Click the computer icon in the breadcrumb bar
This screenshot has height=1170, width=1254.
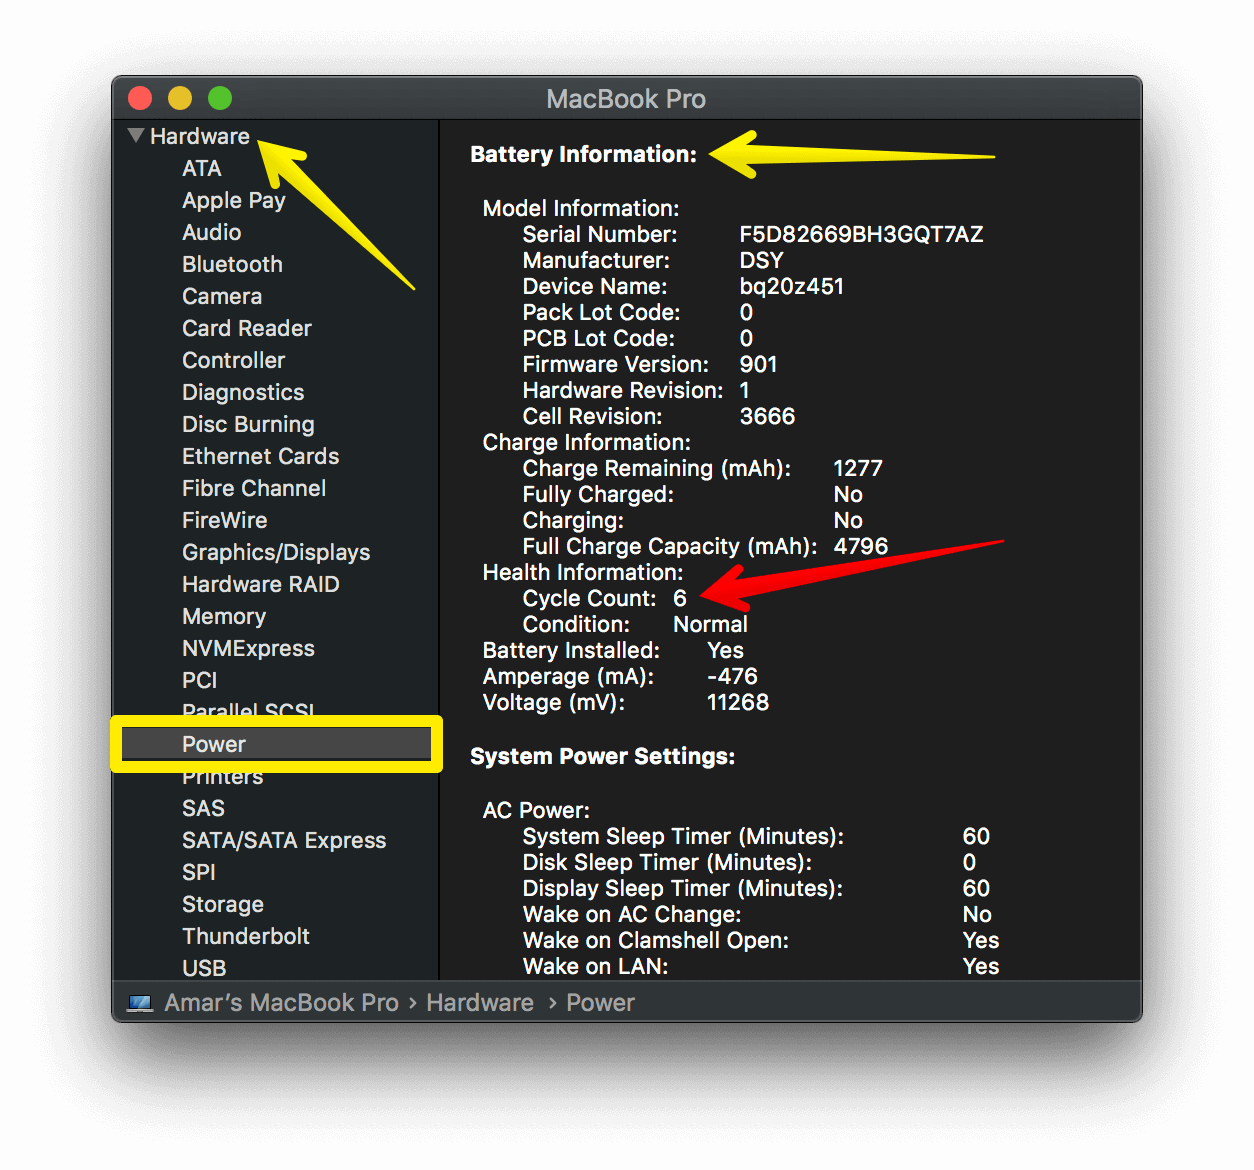point(140,1002)
